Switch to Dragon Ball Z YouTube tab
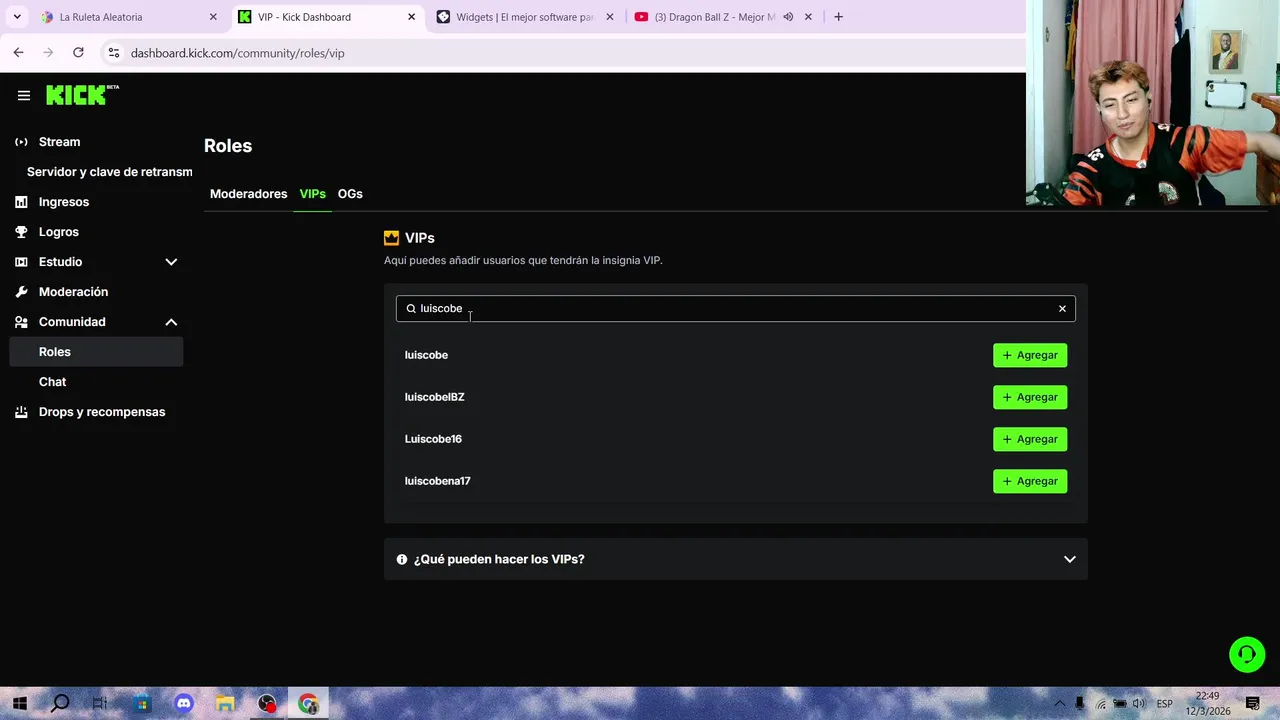 click(724, 17)
